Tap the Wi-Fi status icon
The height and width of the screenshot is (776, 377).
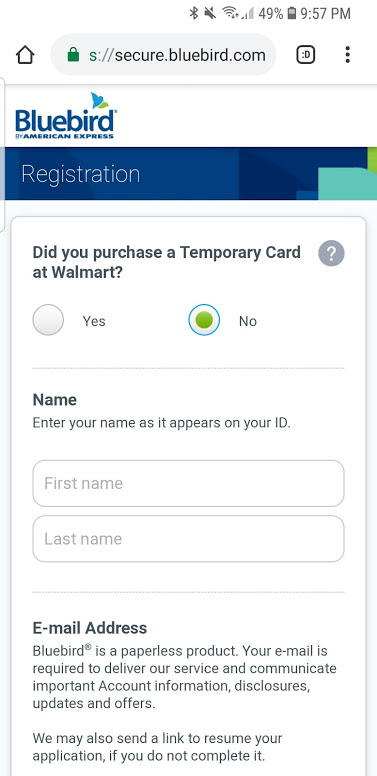(x=230, y=13)
